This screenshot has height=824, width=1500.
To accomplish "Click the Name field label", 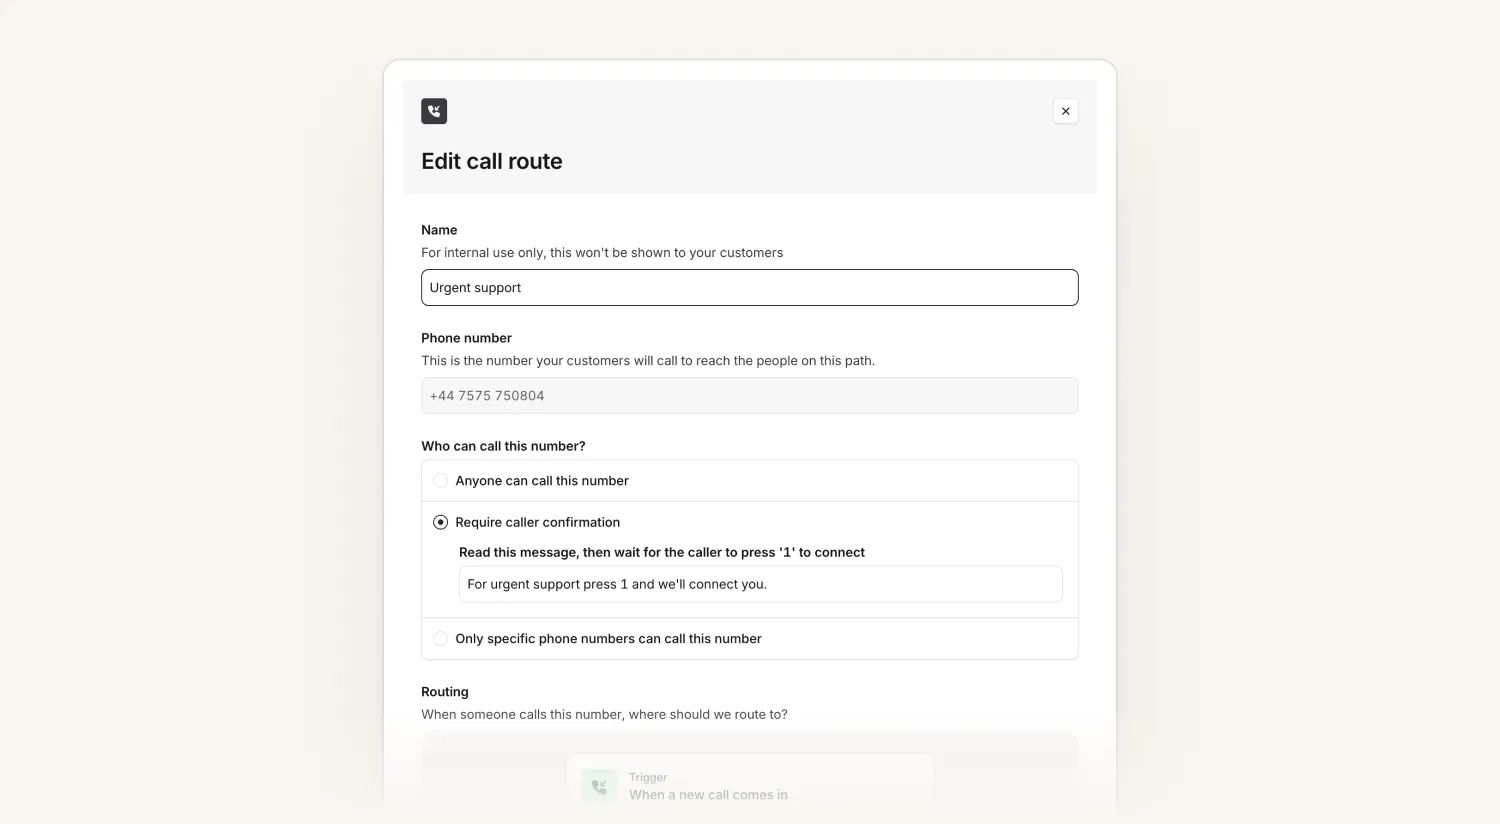I will (x=439, y=230).
